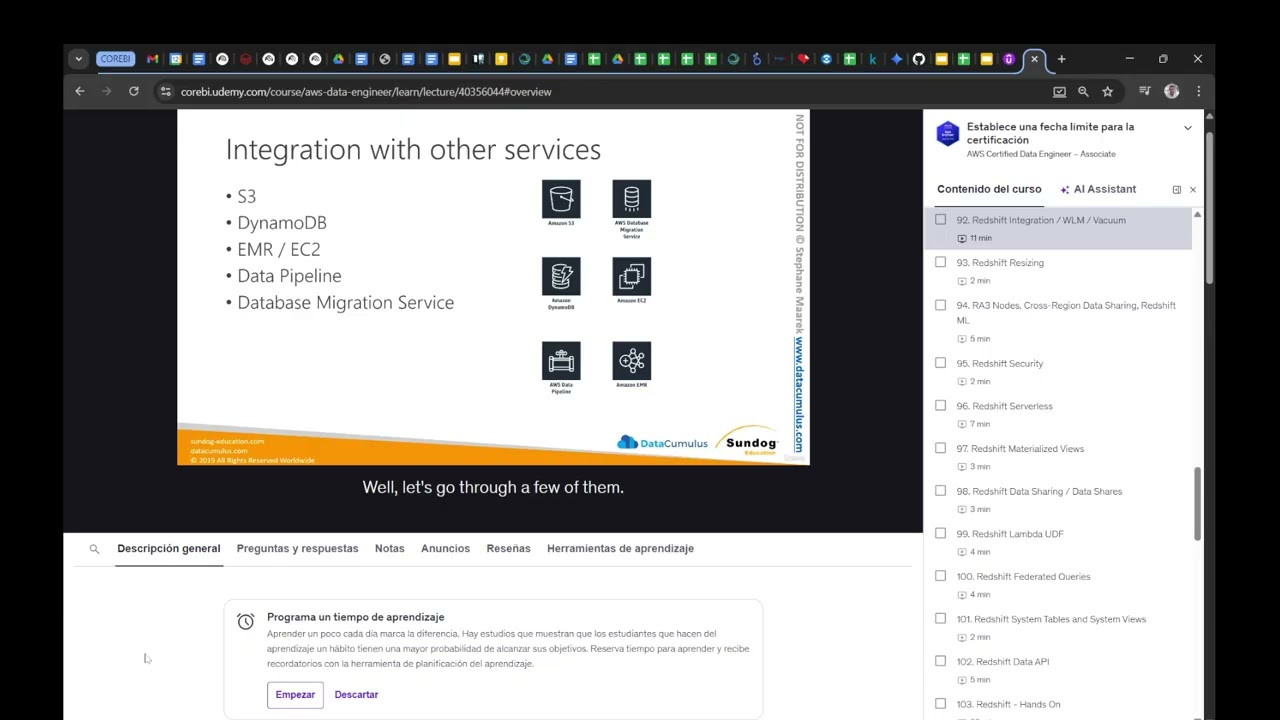The width and height of the screenshot is (1280, 720).
Task: Click the sidebar scroll-up arrow
Action: pos(1197,215)
